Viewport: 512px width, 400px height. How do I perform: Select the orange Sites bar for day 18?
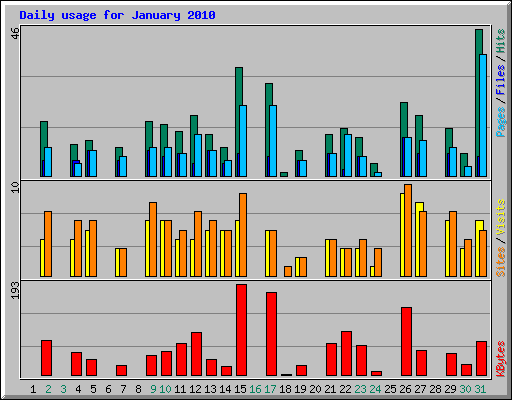(x=288, y=271)
